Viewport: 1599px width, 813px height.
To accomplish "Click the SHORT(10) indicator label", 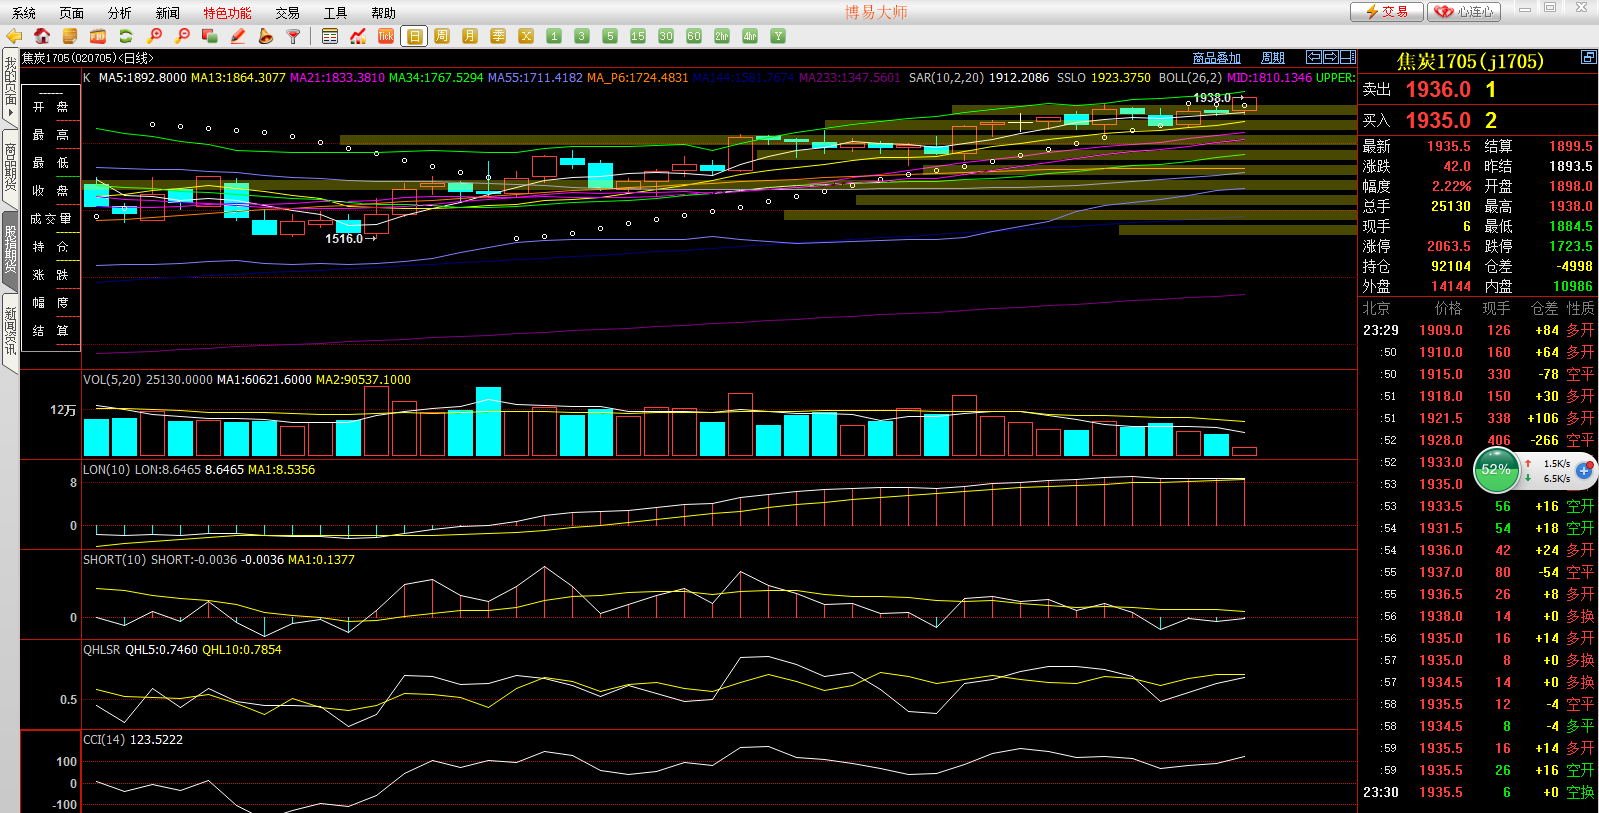I will point(114,559).
